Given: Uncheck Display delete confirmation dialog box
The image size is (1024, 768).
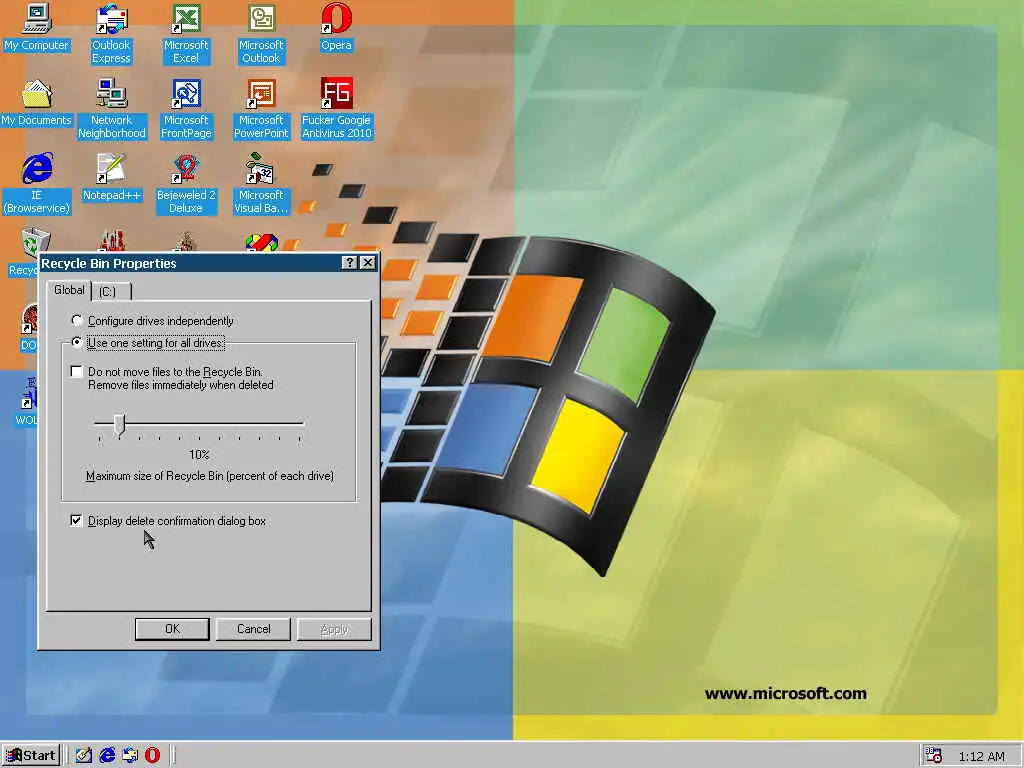Looking at the screenshot, I should [76, 520].
